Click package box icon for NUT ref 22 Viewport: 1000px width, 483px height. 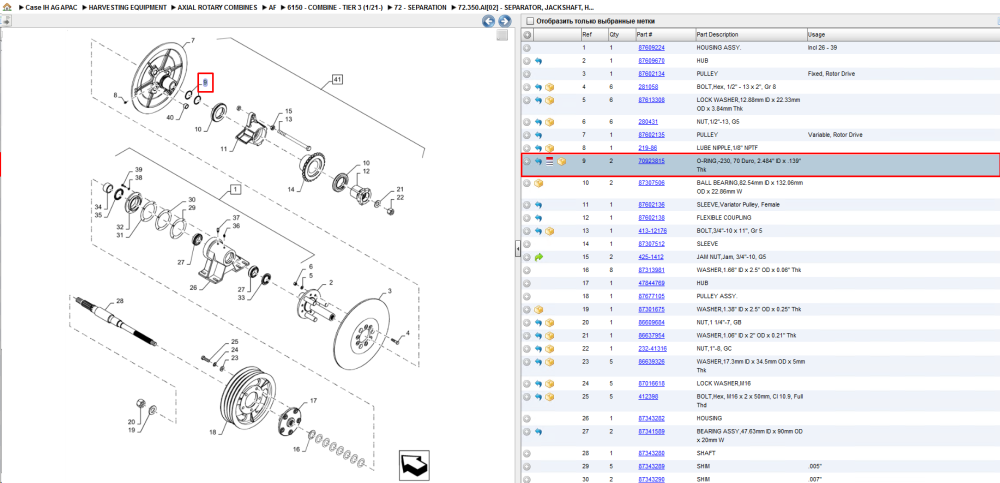[x=550, y=349]
